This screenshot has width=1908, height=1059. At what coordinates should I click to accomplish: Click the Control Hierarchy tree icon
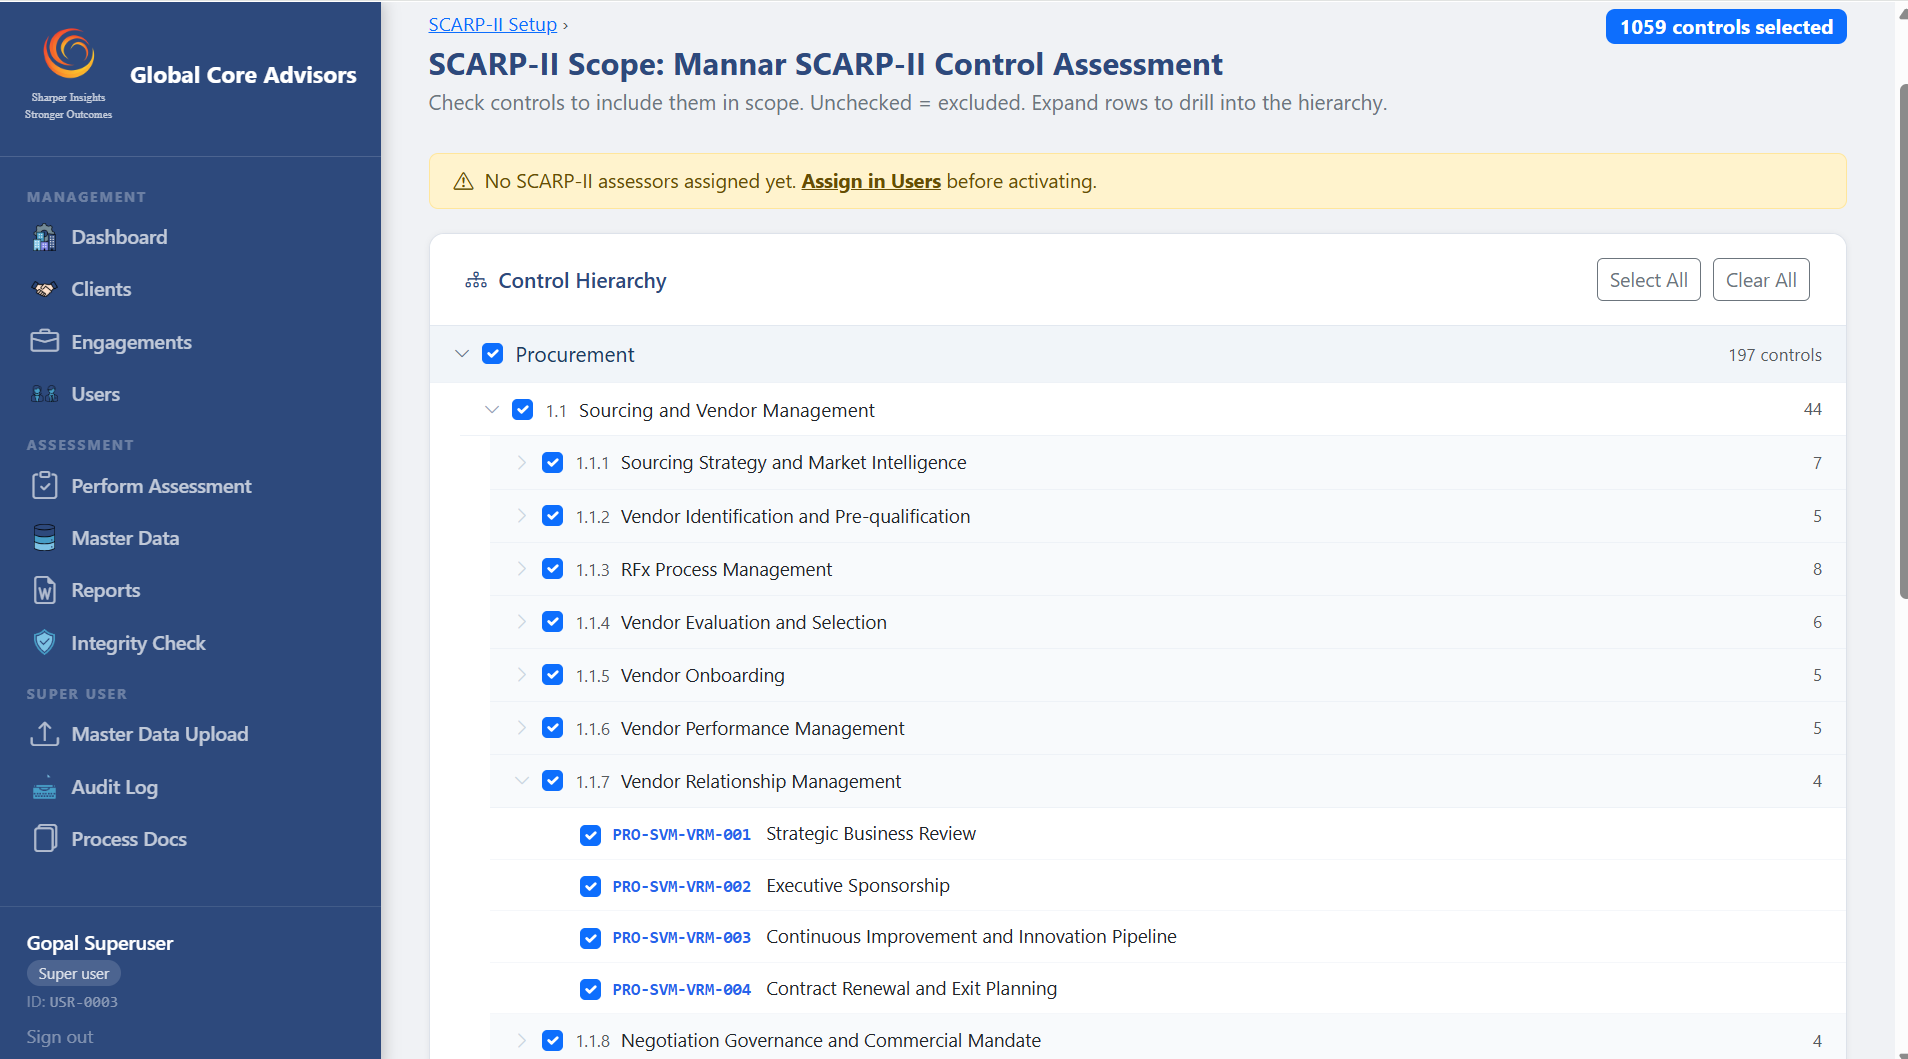coord(476,281)
